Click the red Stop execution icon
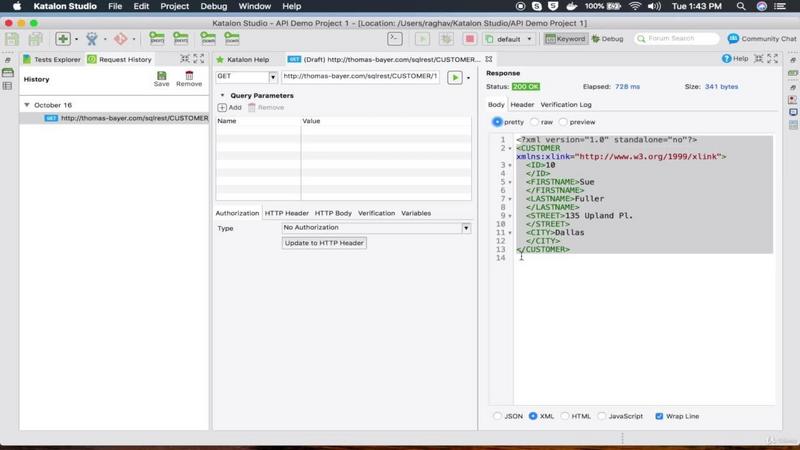The width and height of the screenshot is (800, 450). point(469,39)
